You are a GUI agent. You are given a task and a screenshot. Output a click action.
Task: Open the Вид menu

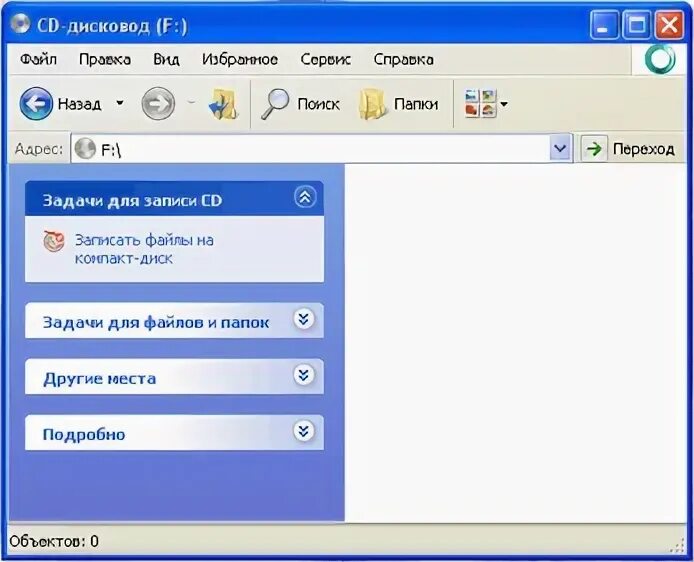click(x=166, y=59)
